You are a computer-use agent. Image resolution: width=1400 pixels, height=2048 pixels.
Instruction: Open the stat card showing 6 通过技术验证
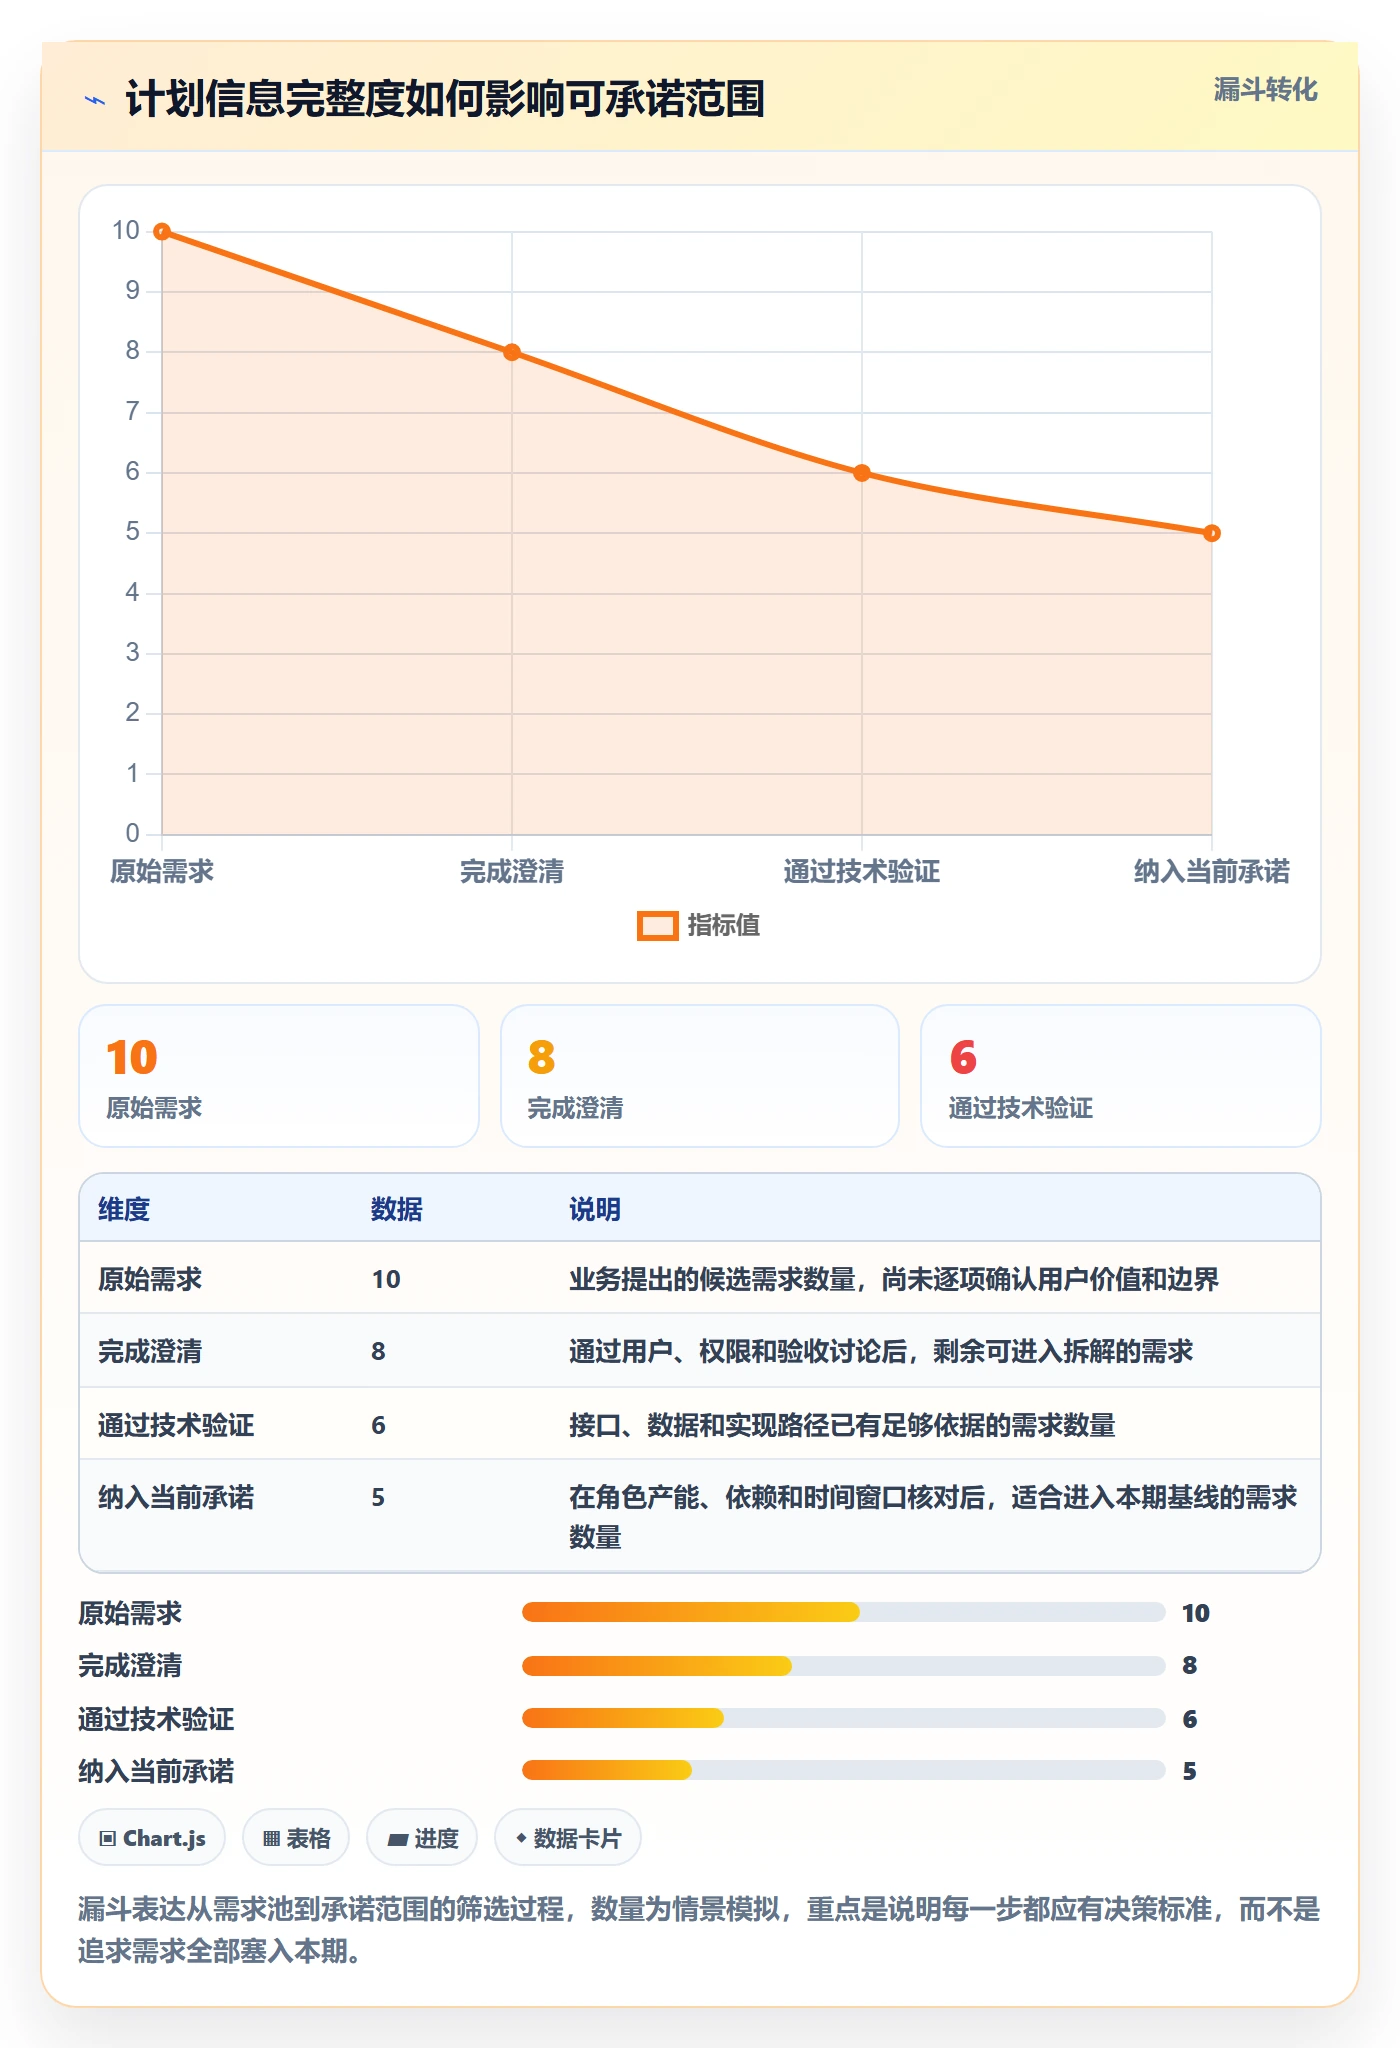point(1121,1076)
